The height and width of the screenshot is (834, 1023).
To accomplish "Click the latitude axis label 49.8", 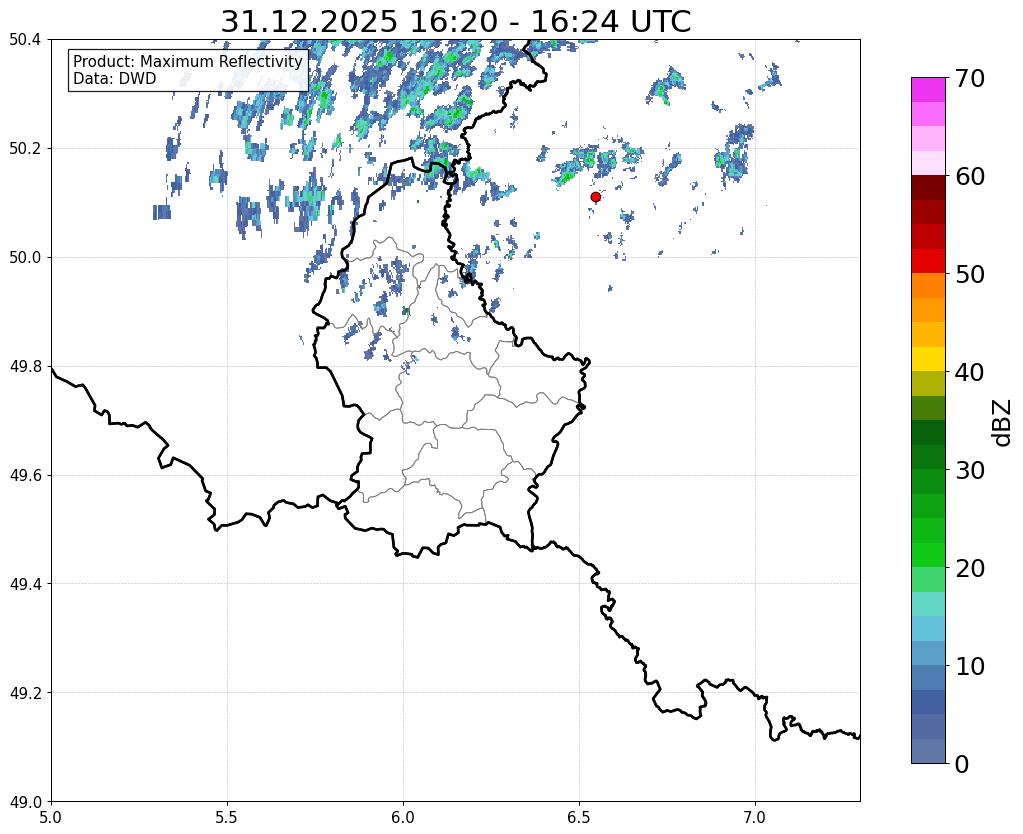I will [x=25, y=367].
